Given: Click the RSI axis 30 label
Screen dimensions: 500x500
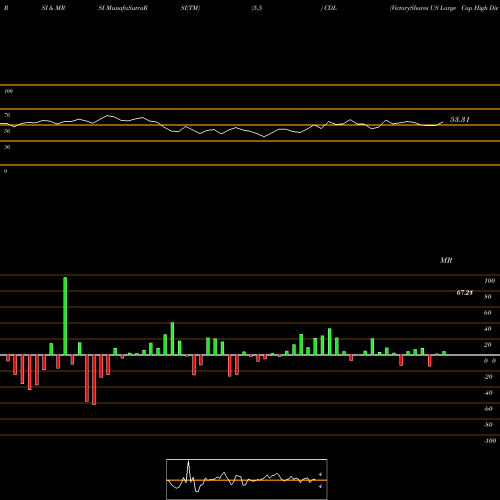Looking at the screenshot, I should 7,147.
